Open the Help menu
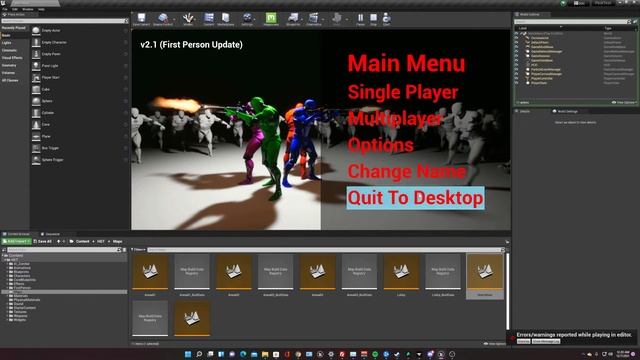Image resolution: width=640 pixels, height=360 pixels. click(x=41, y=9)
